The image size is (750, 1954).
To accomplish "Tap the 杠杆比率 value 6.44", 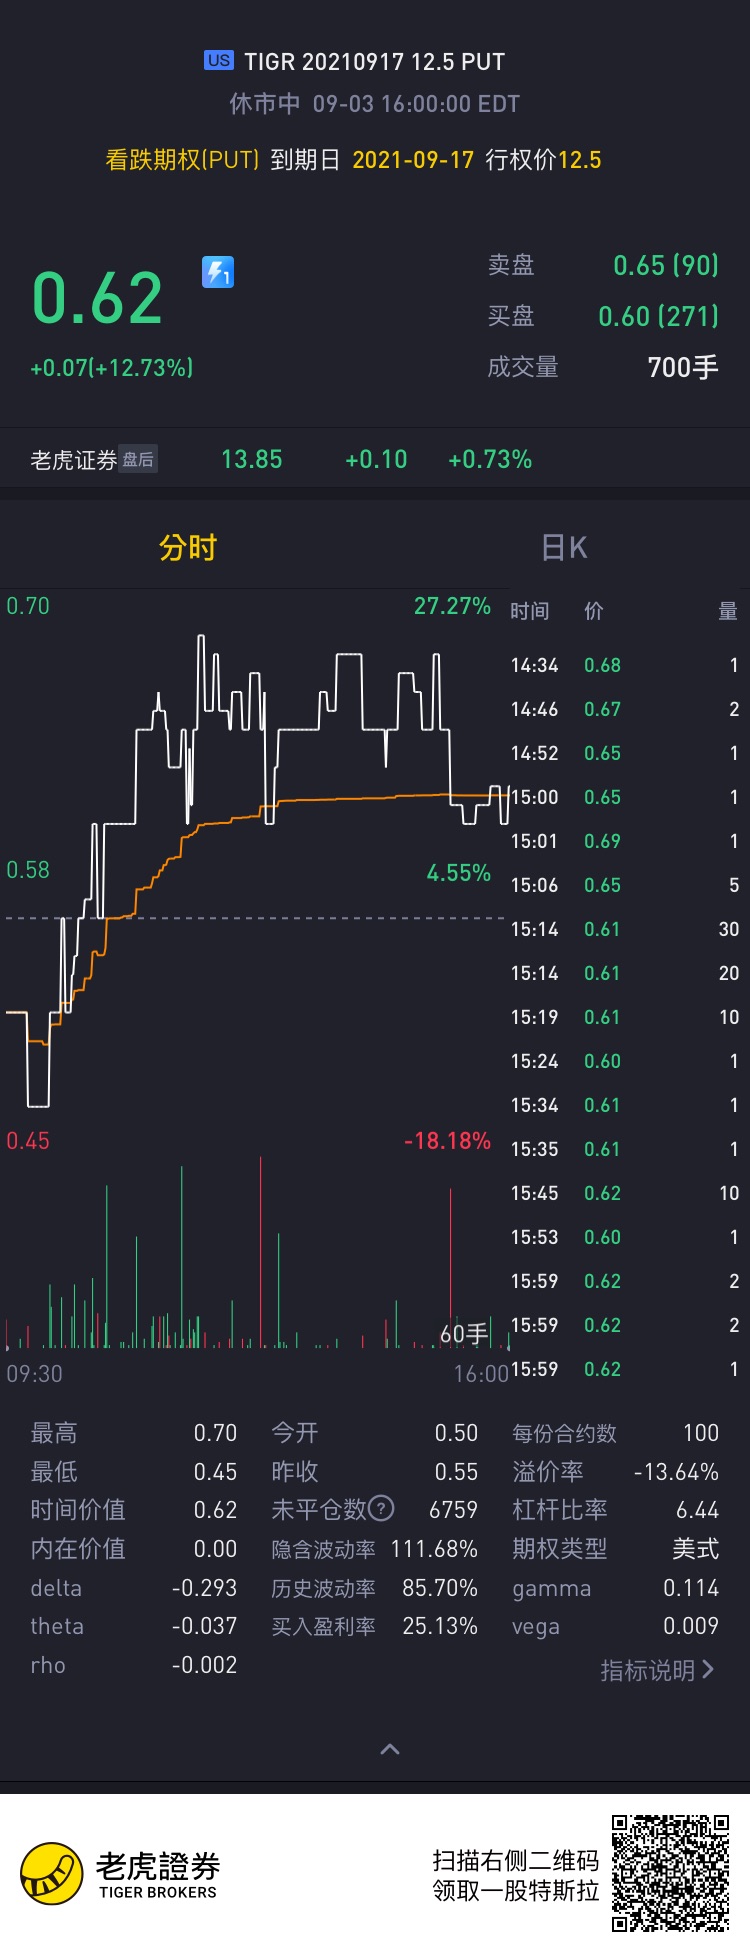I will (697, 1510).
